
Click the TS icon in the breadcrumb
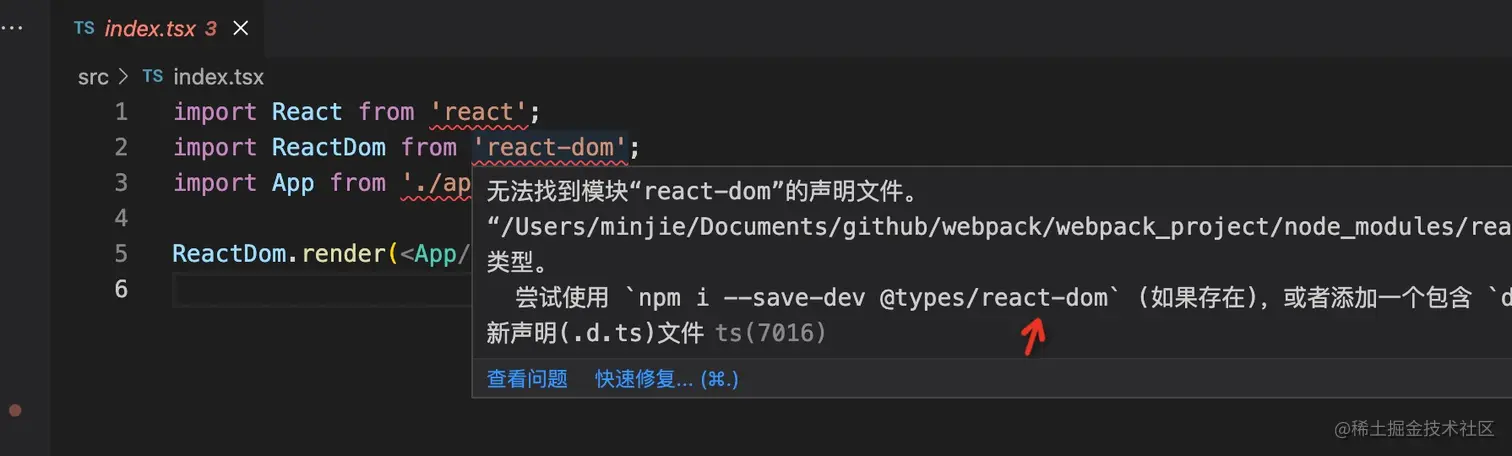(x=152, y=76)
